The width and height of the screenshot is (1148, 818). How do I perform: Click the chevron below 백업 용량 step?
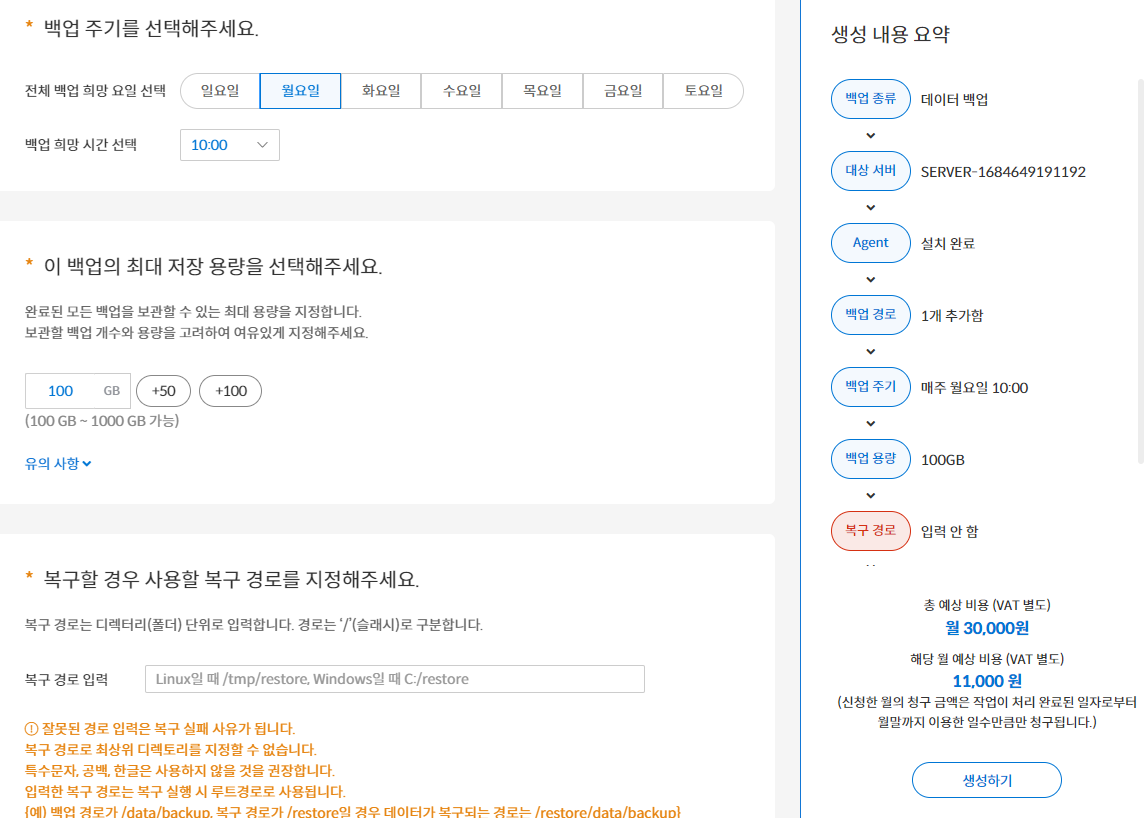coord(871,496)
